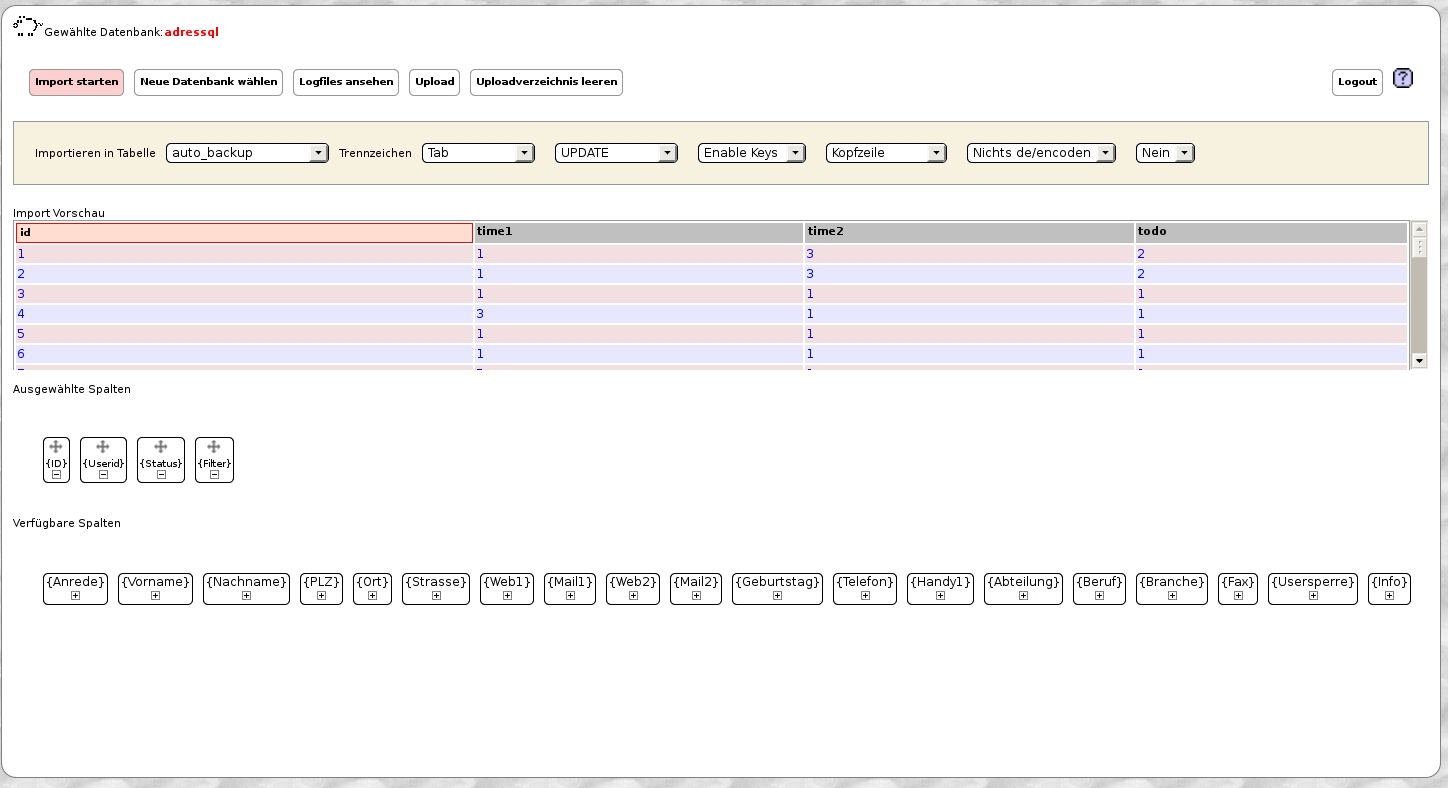
Task: Add {Vorname} column via its plus icon
Action: [x=155, y=596]
